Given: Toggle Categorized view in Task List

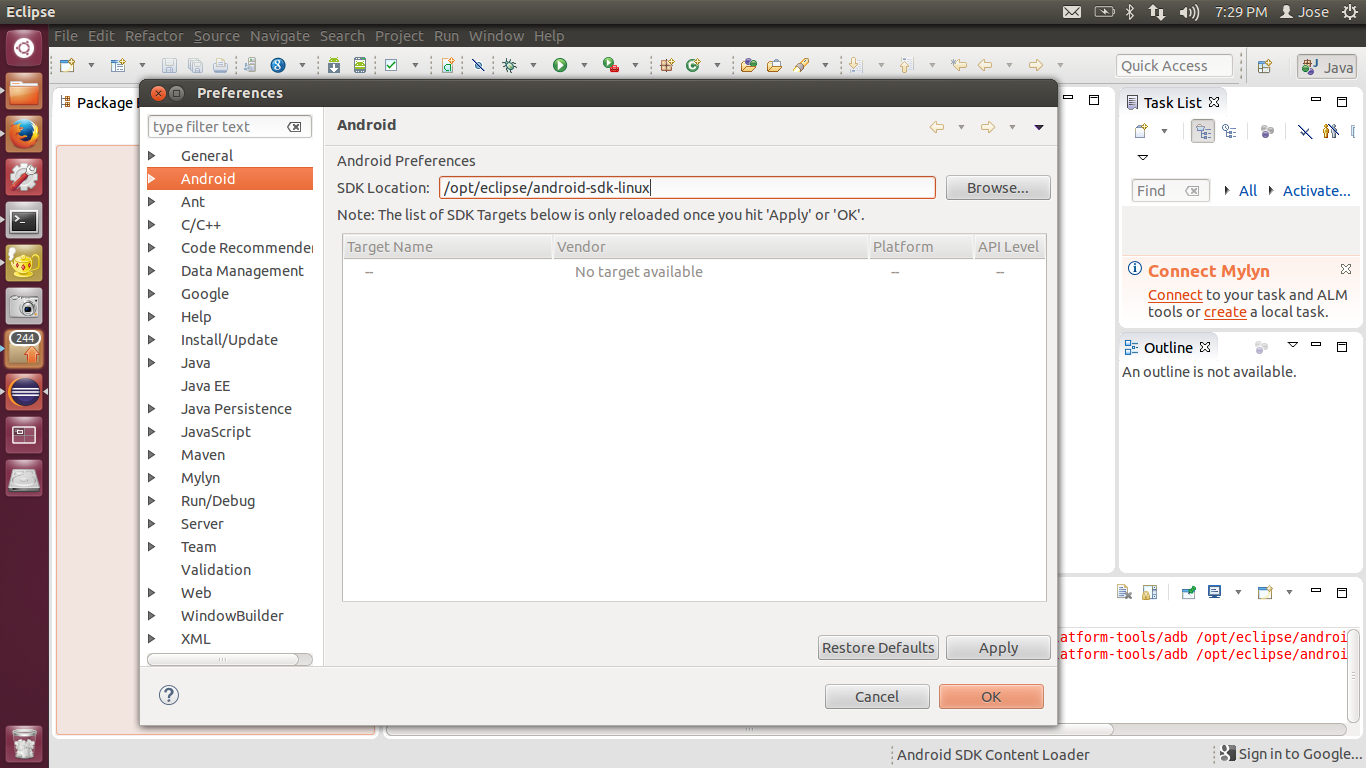Looking at the screenshot, I should pyautogui.click(x=1203, y=131).
